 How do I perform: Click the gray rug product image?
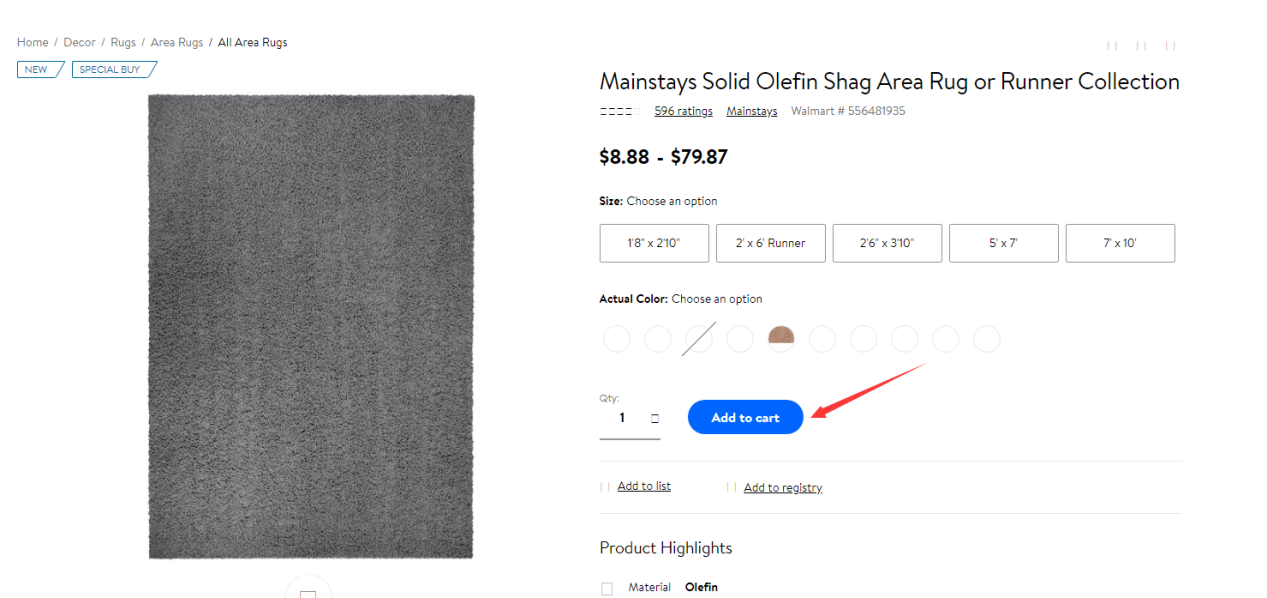point(311,326)
